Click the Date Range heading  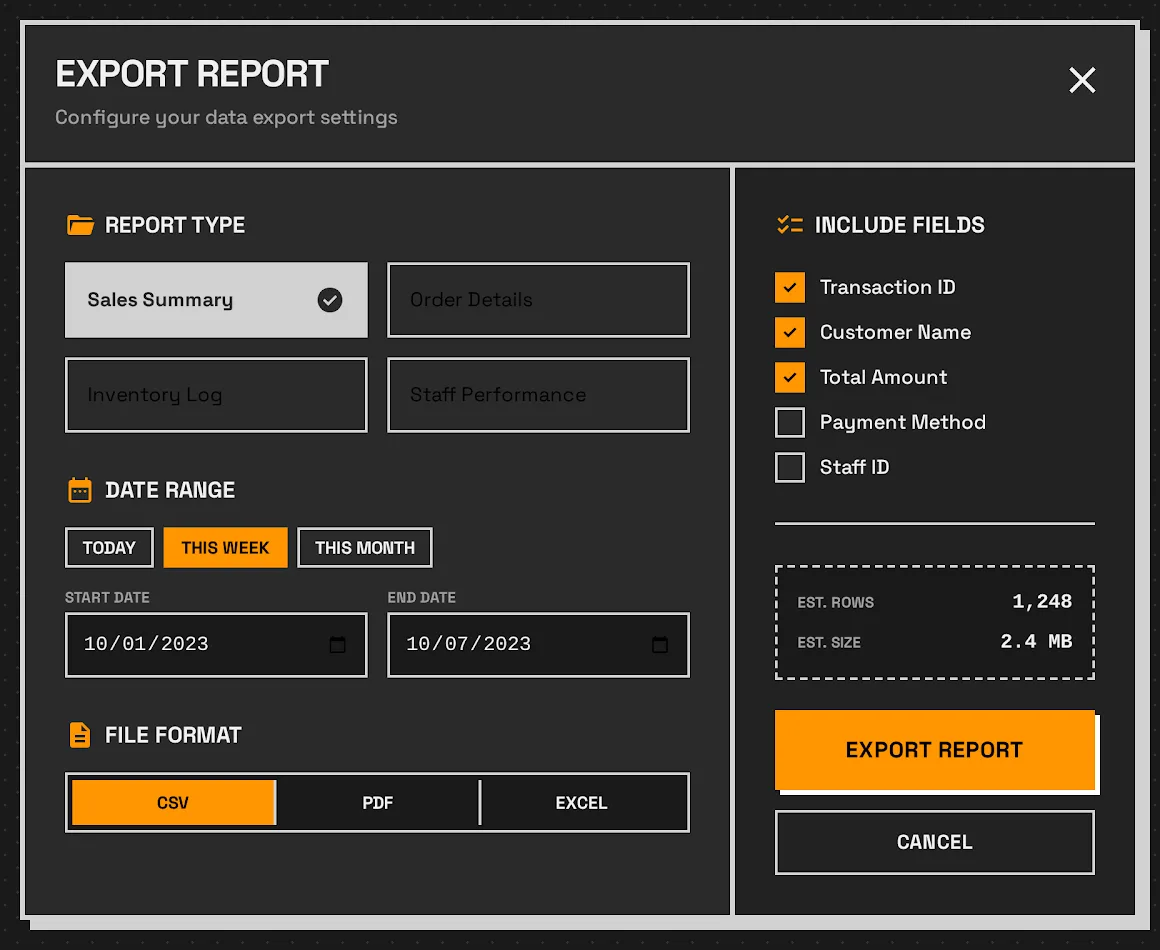[170, 490]
